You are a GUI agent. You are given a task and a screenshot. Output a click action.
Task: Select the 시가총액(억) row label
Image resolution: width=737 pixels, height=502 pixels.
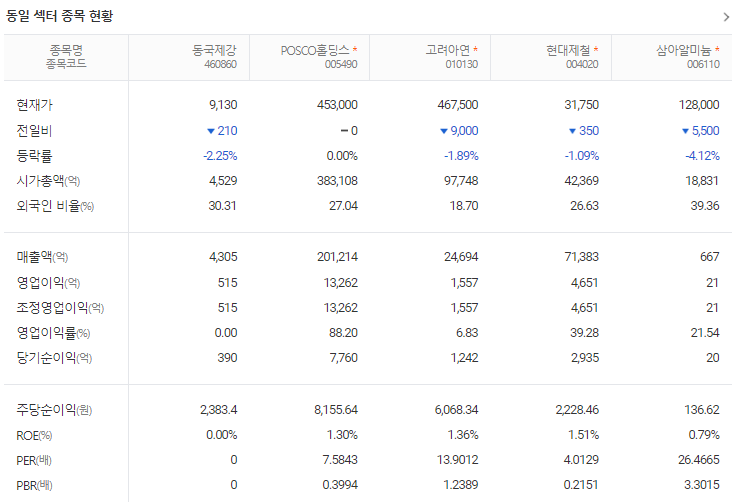(48, 180)
